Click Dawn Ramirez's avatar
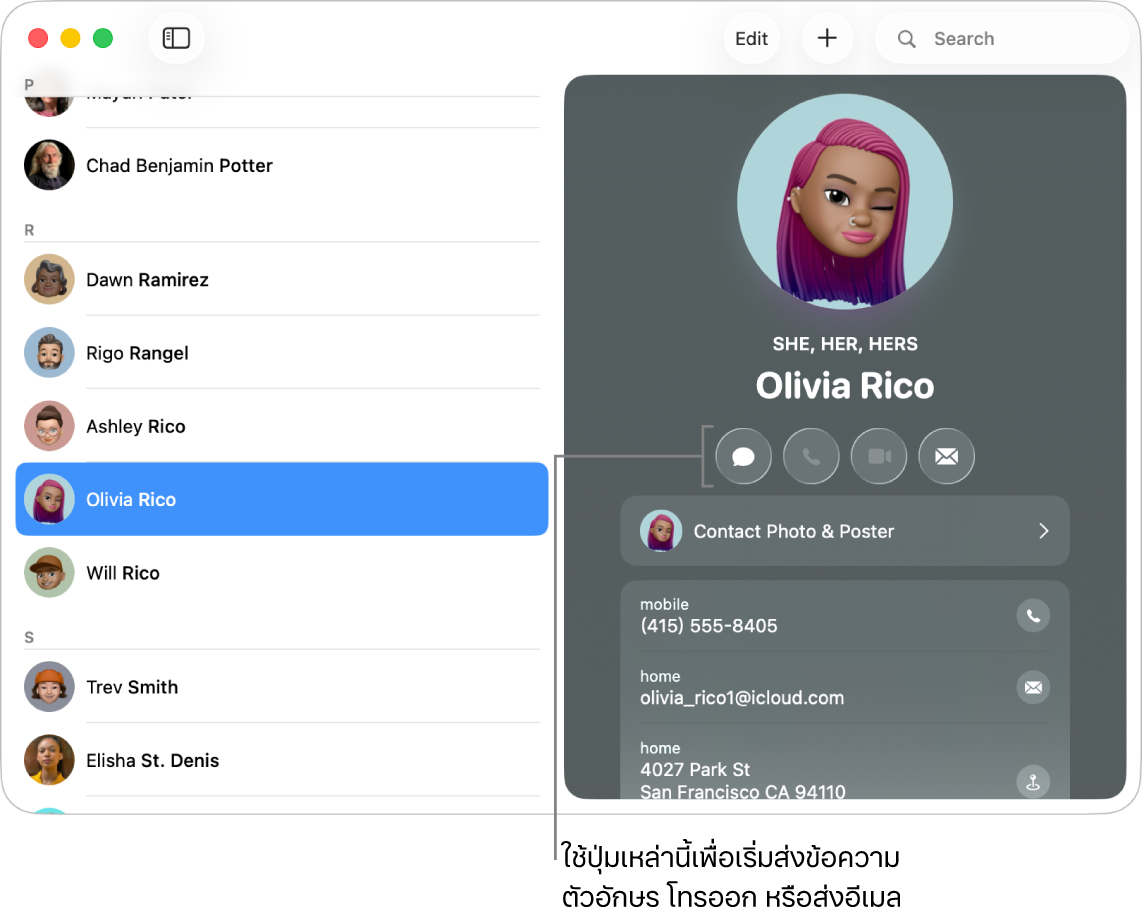This screenshot has height=920, width=1146. pos(49,279)
